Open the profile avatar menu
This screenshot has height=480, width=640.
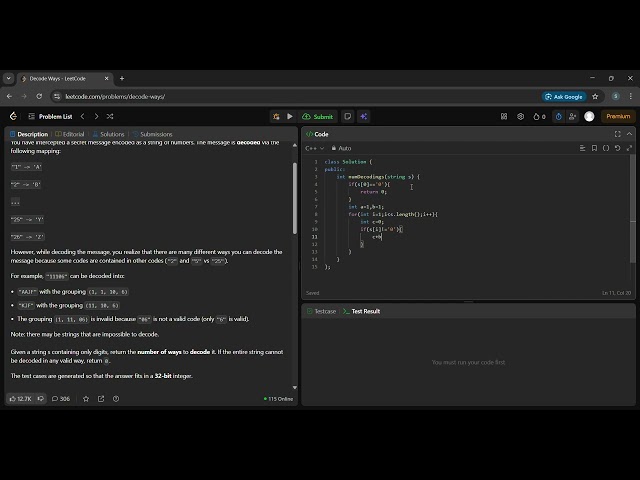pyautogui.click(x=589, y=116)
